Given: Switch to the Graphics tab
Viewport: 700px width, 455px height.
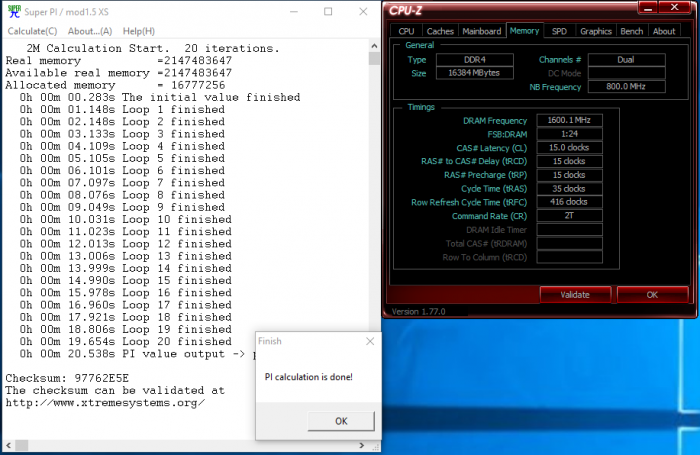Looking at the screenshot, I should point(596,31).
